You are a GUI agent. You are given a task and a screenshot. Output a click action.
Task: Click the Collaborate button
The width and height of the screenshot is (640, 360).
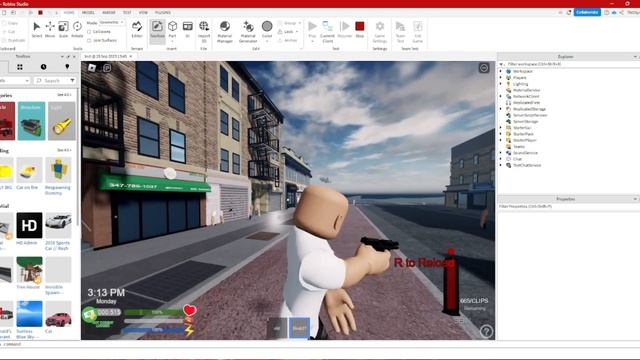587,12
